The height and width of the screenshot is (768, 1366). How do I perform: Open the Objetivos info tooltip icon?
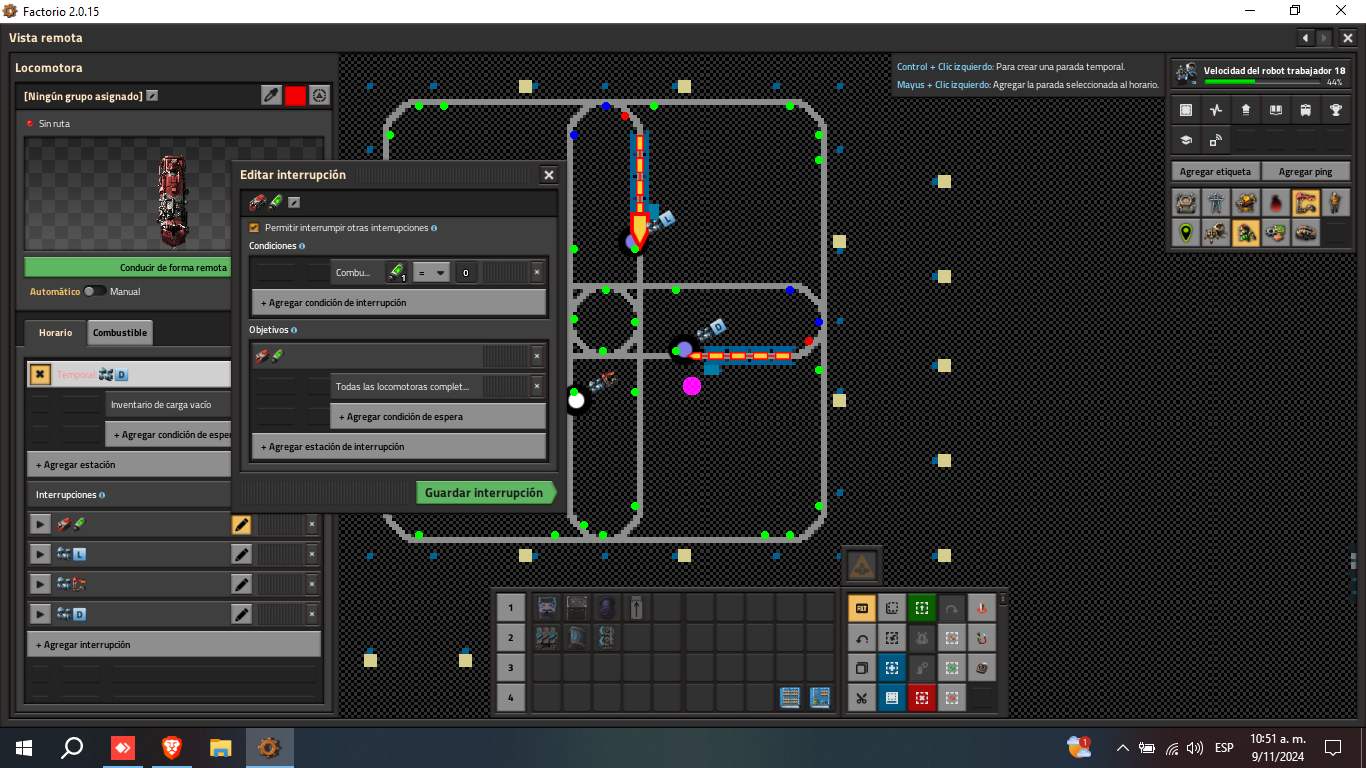(294, 330)
